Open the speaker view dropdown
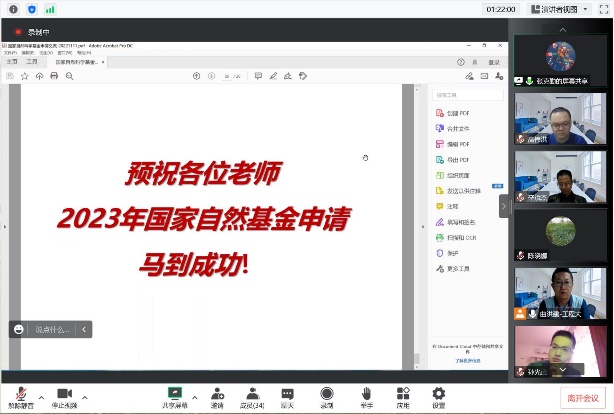 coord(577,9)
